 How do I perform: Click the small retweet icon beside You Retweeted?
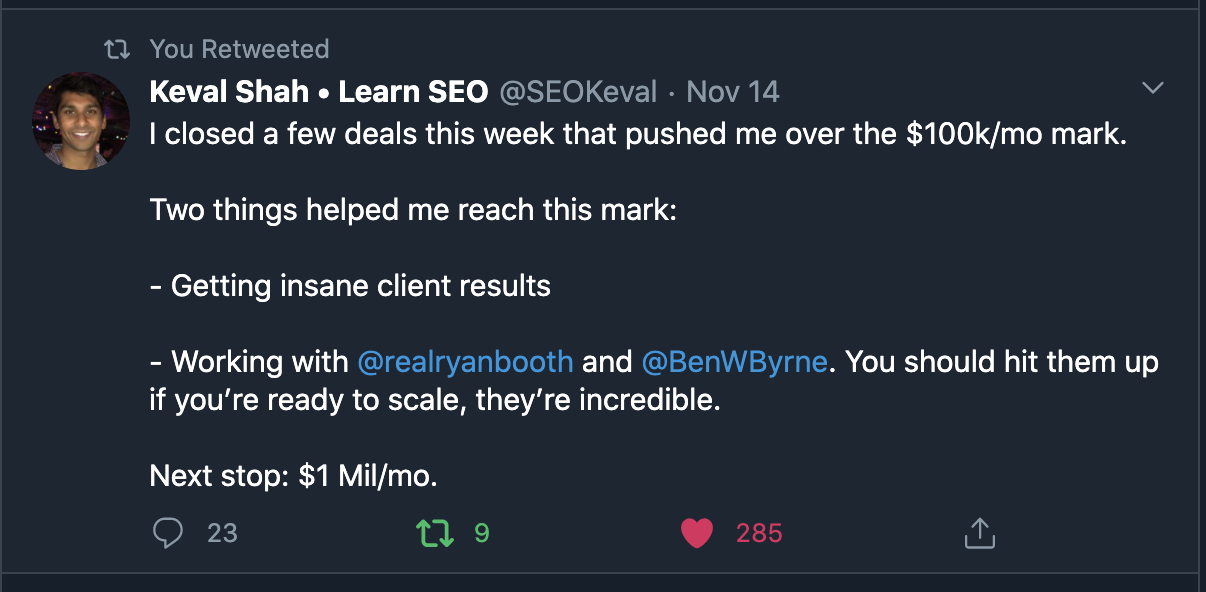pyautogui.click(x=118, y=49)
